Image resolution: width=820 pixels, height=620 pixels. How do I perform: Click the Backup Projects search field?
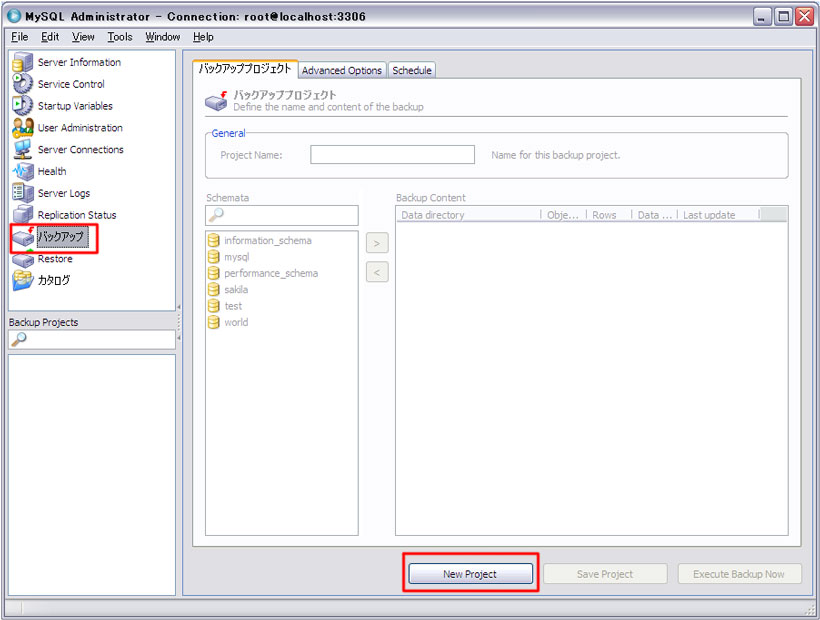pyautogui.click(x=92, y=339)
